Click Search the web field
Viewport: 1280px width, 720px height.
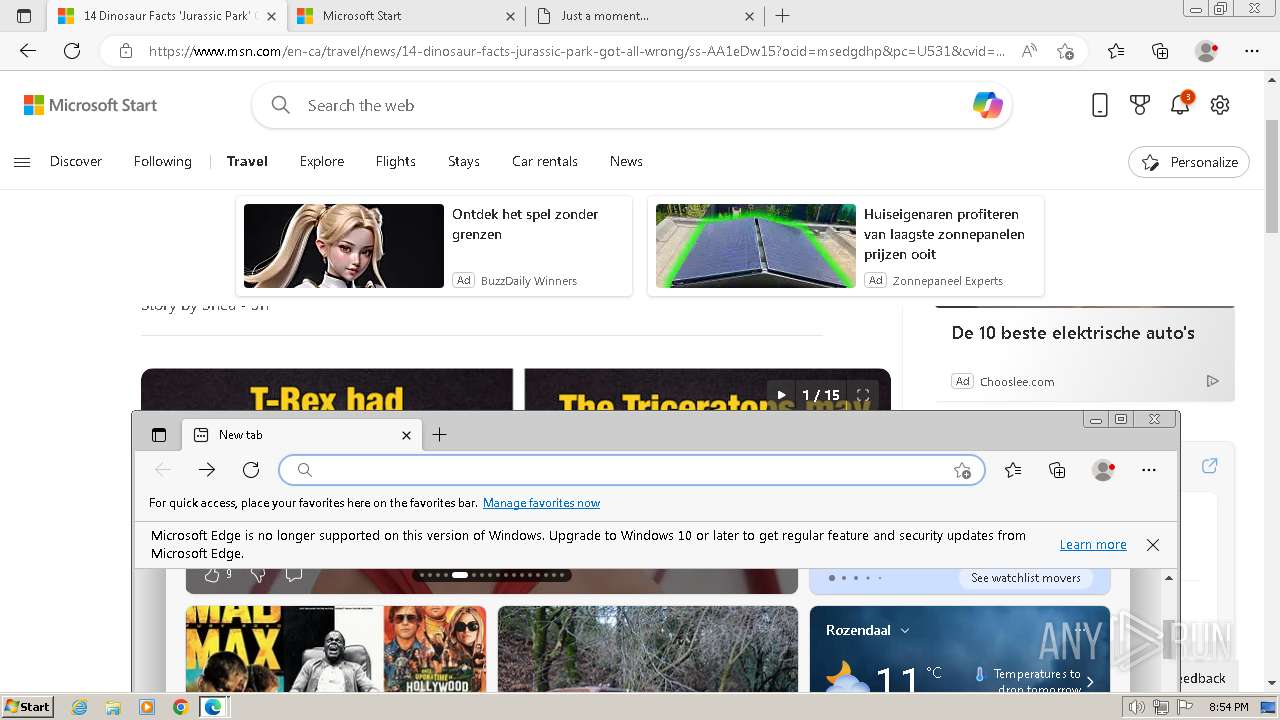tap(632, 105)
